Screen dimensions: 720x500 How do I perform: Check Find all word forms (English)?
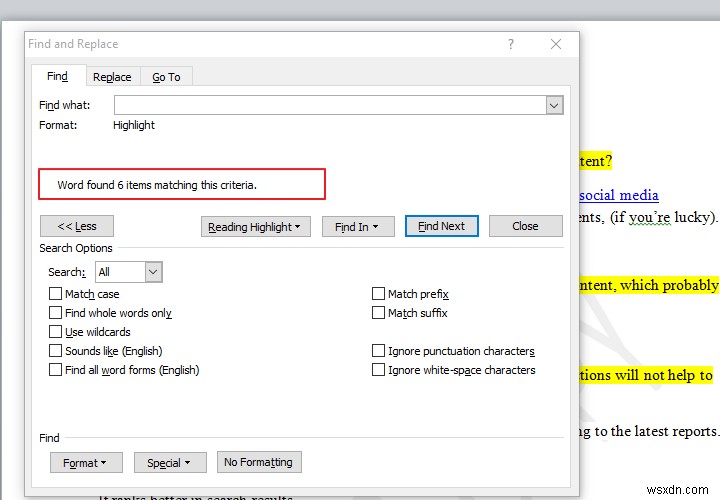pos(55,370)
